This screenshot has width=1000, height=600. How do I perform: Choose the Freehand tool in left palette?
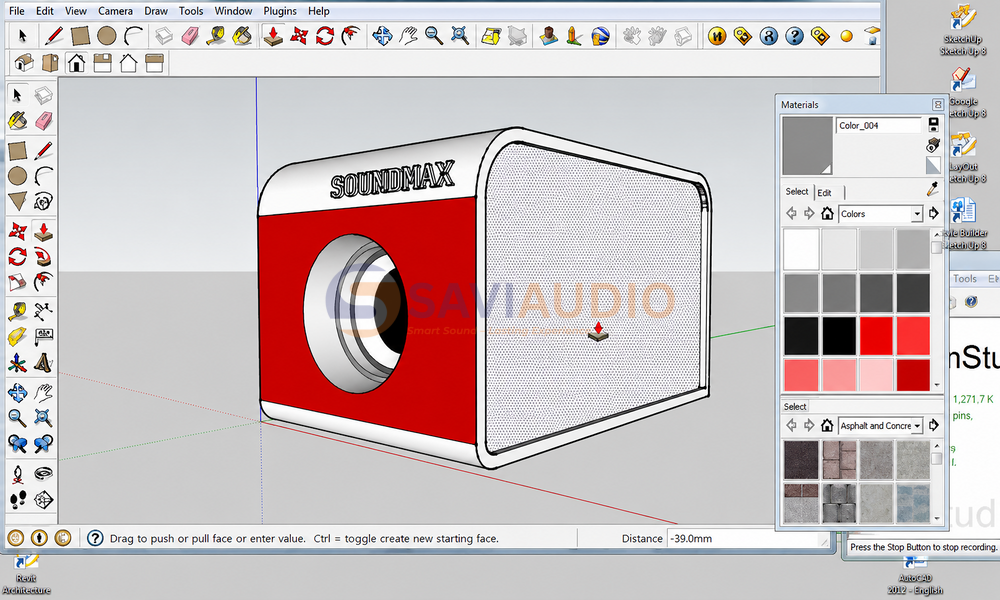43,201
